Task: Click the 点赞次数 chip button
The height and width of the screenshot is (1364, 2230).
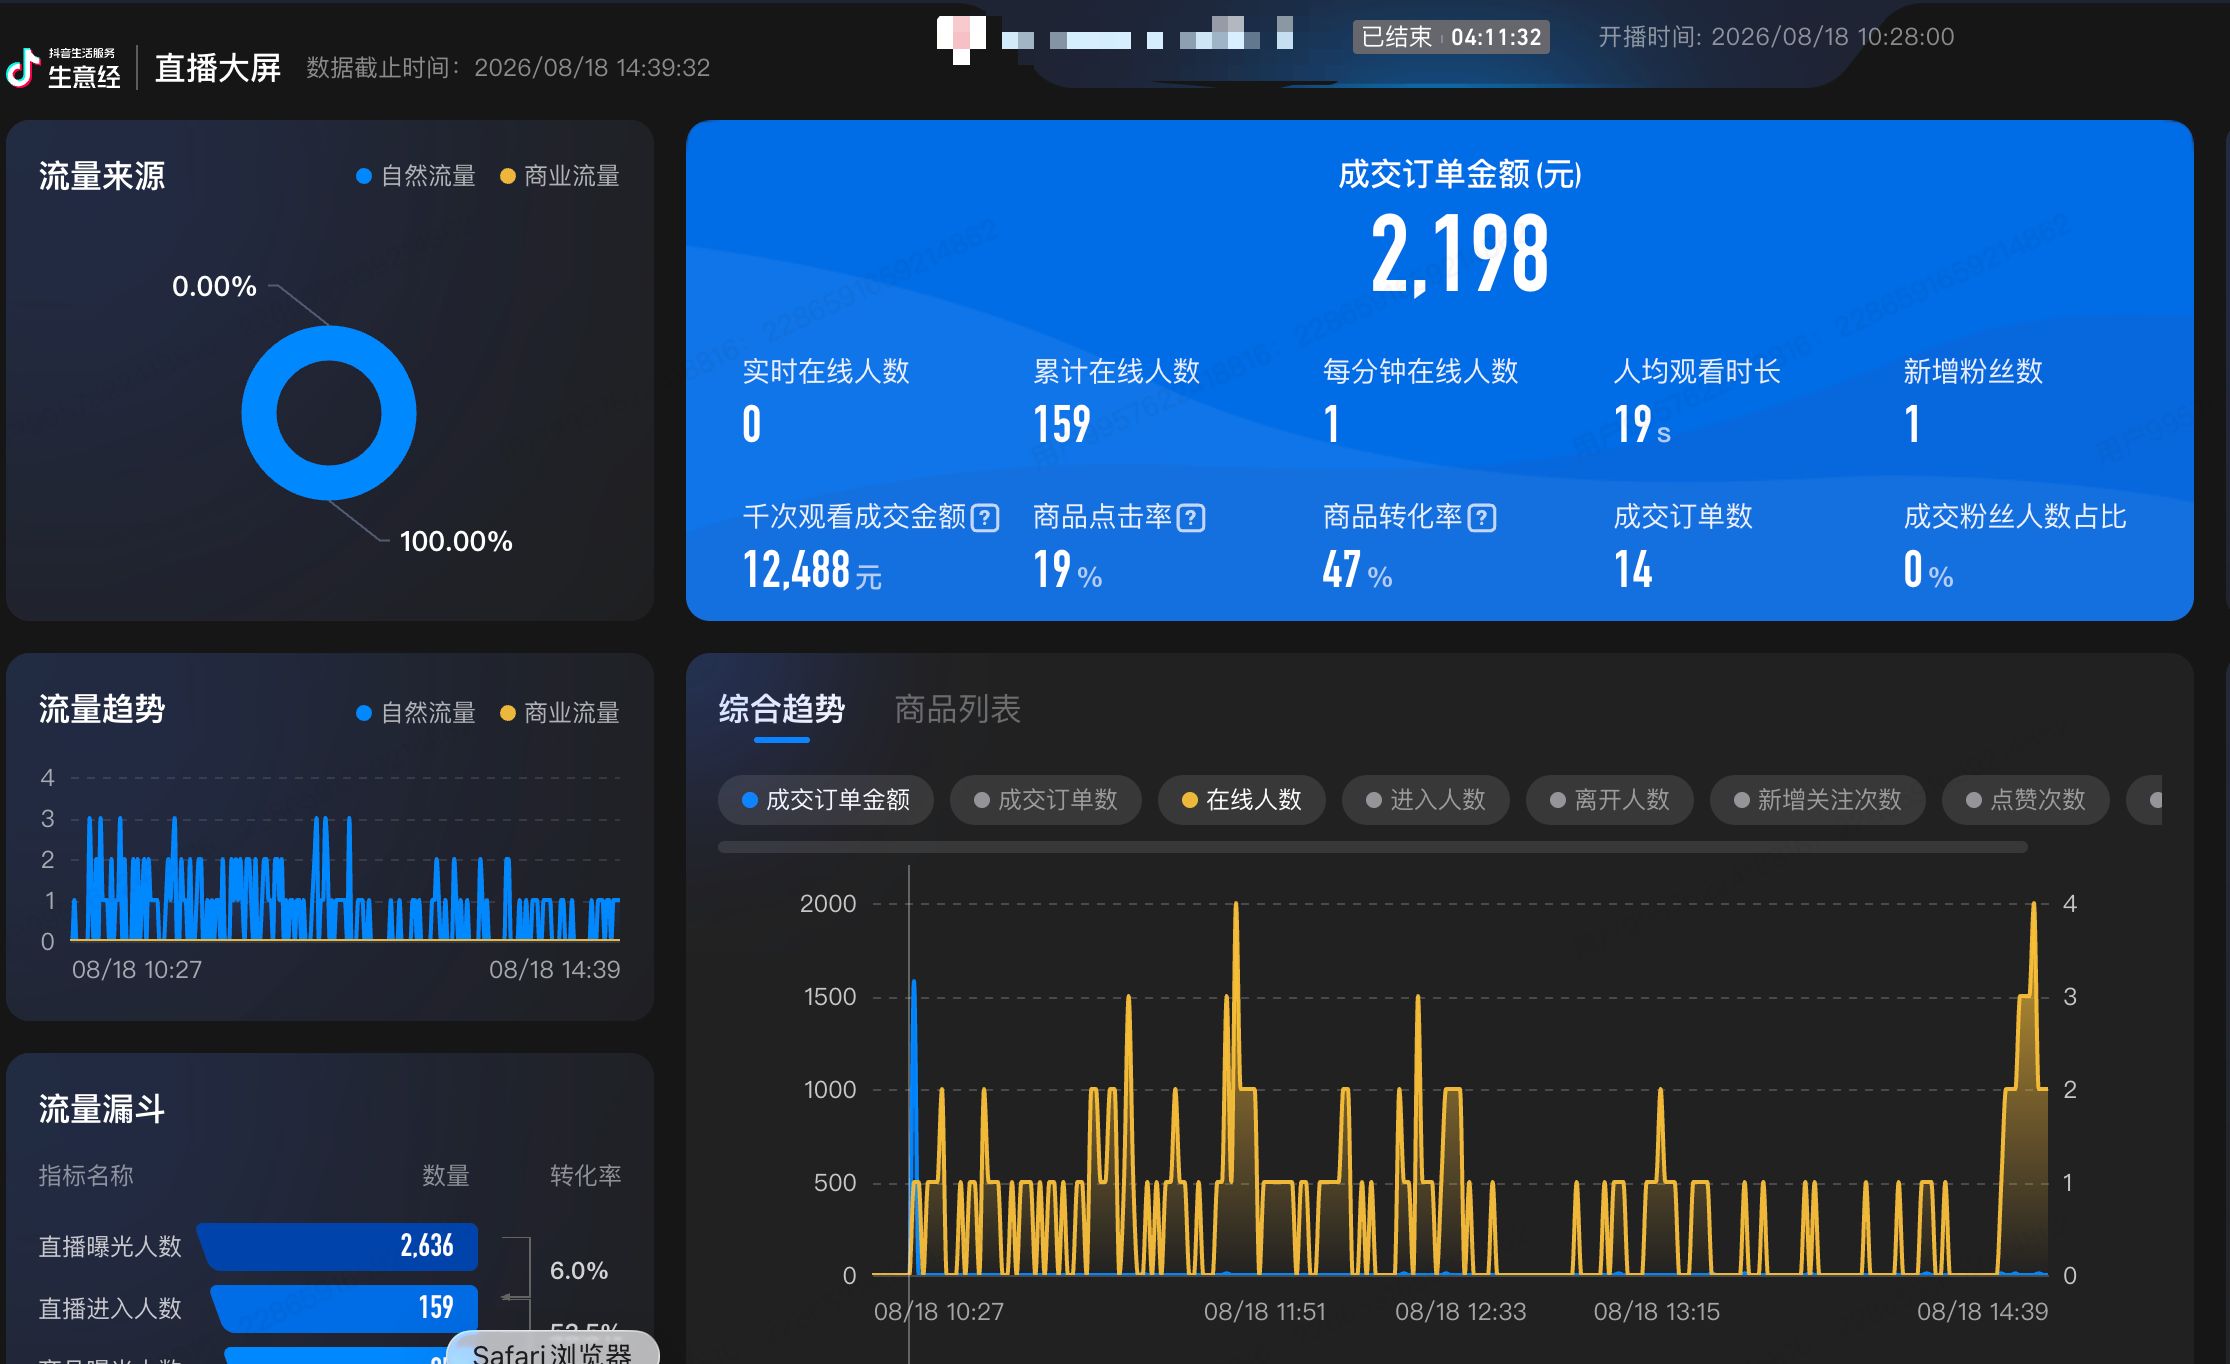Action: [x=2026, y=800]
